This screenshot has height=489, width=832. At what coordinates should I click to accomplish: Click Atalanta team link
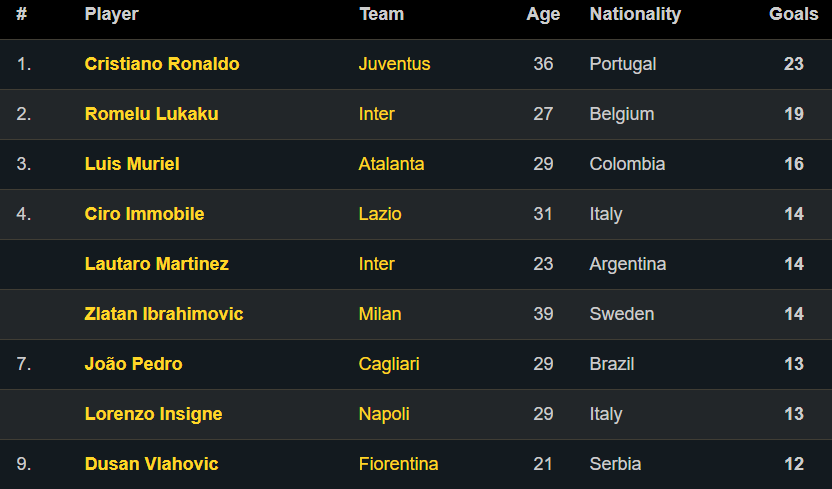tap(391, 164)
